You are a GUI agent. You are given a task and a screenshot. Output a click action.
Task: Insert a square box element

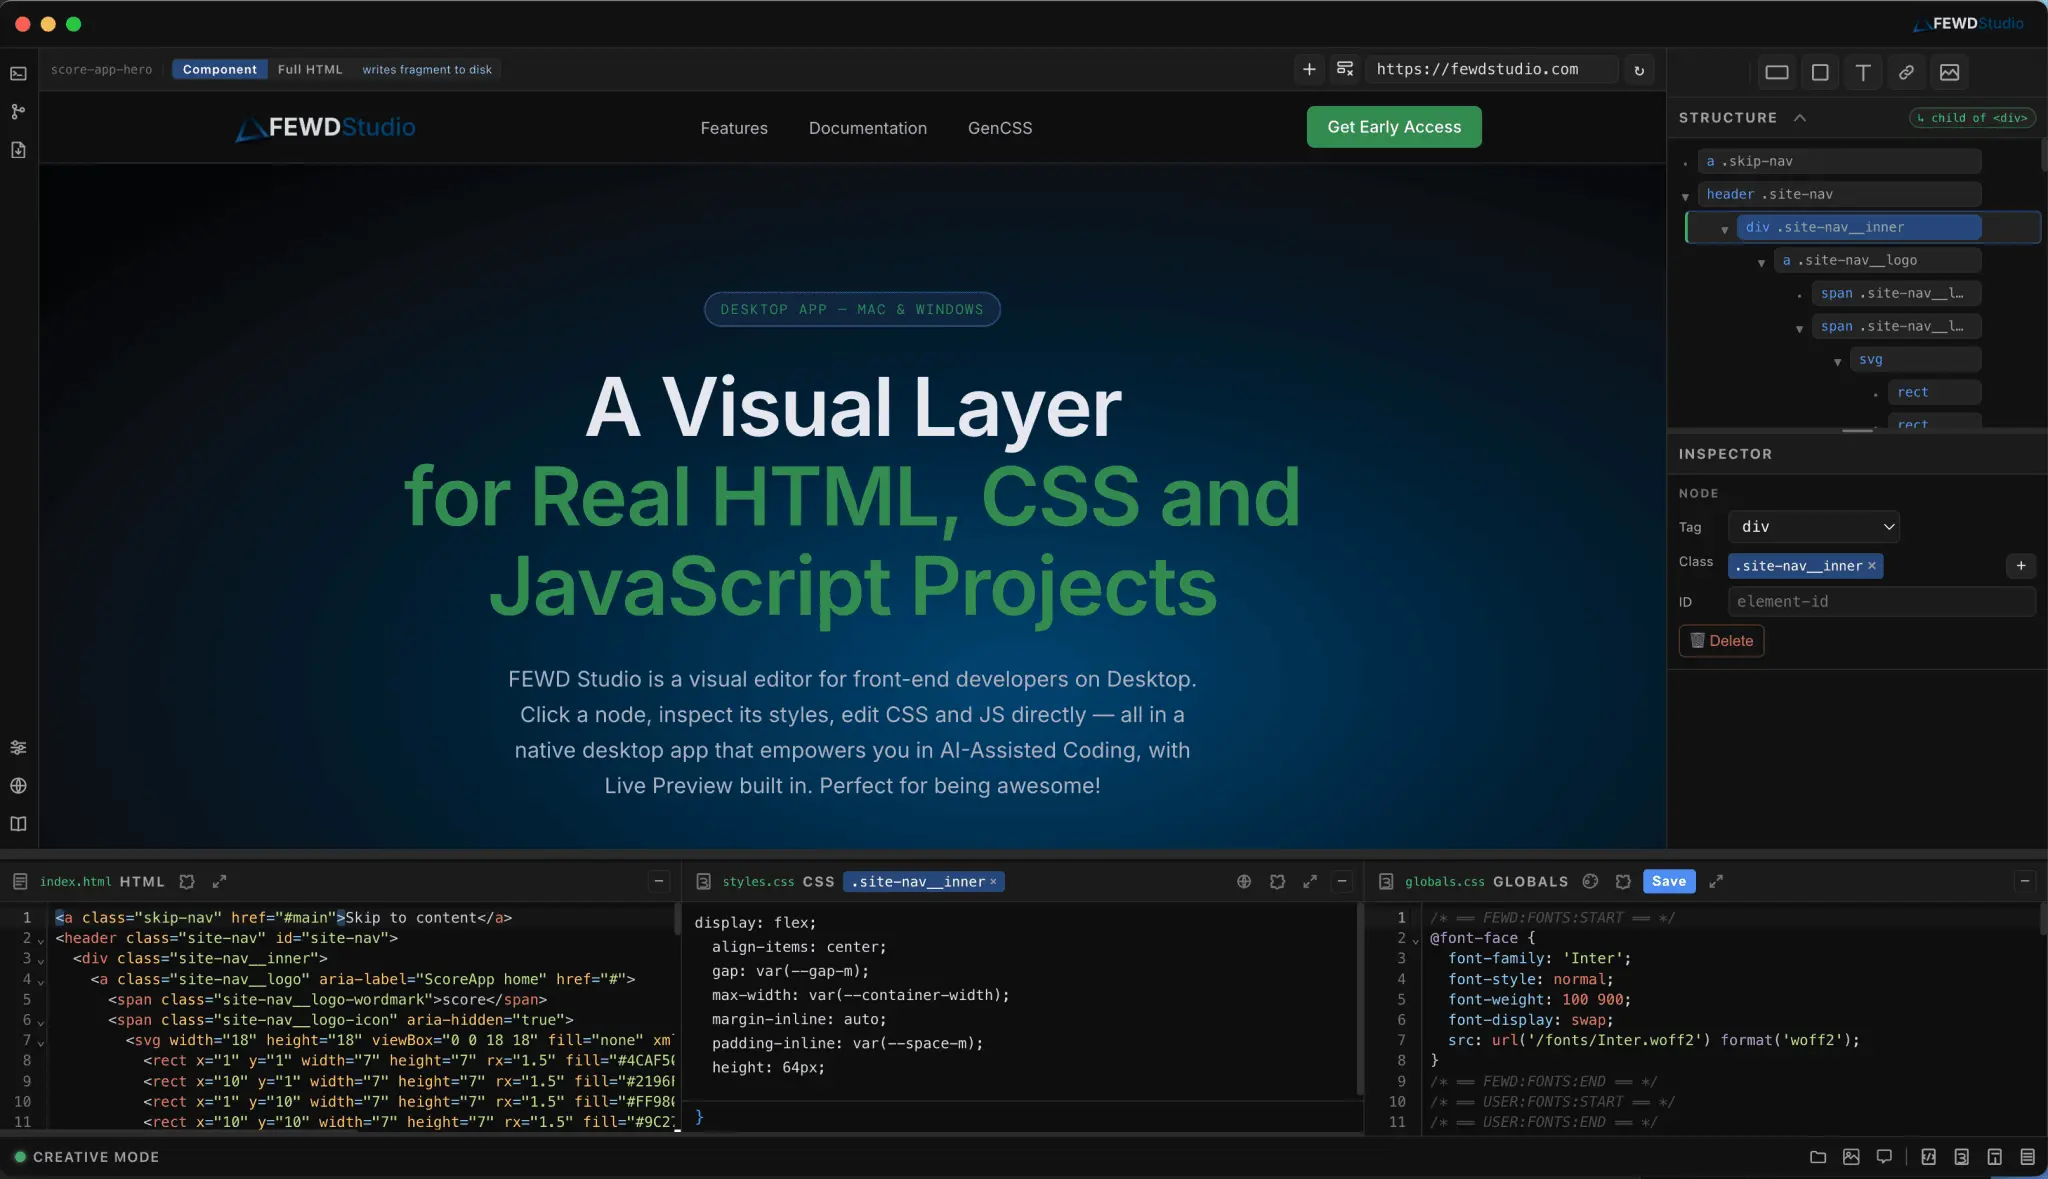[x=1820, y=72]
